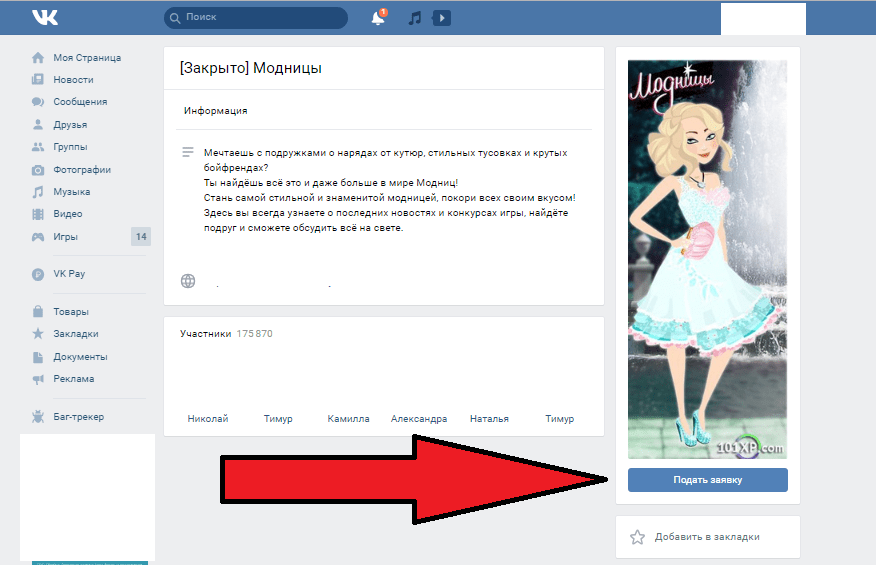Click the star icon beside Добавить в закладки

click(637, 537)
